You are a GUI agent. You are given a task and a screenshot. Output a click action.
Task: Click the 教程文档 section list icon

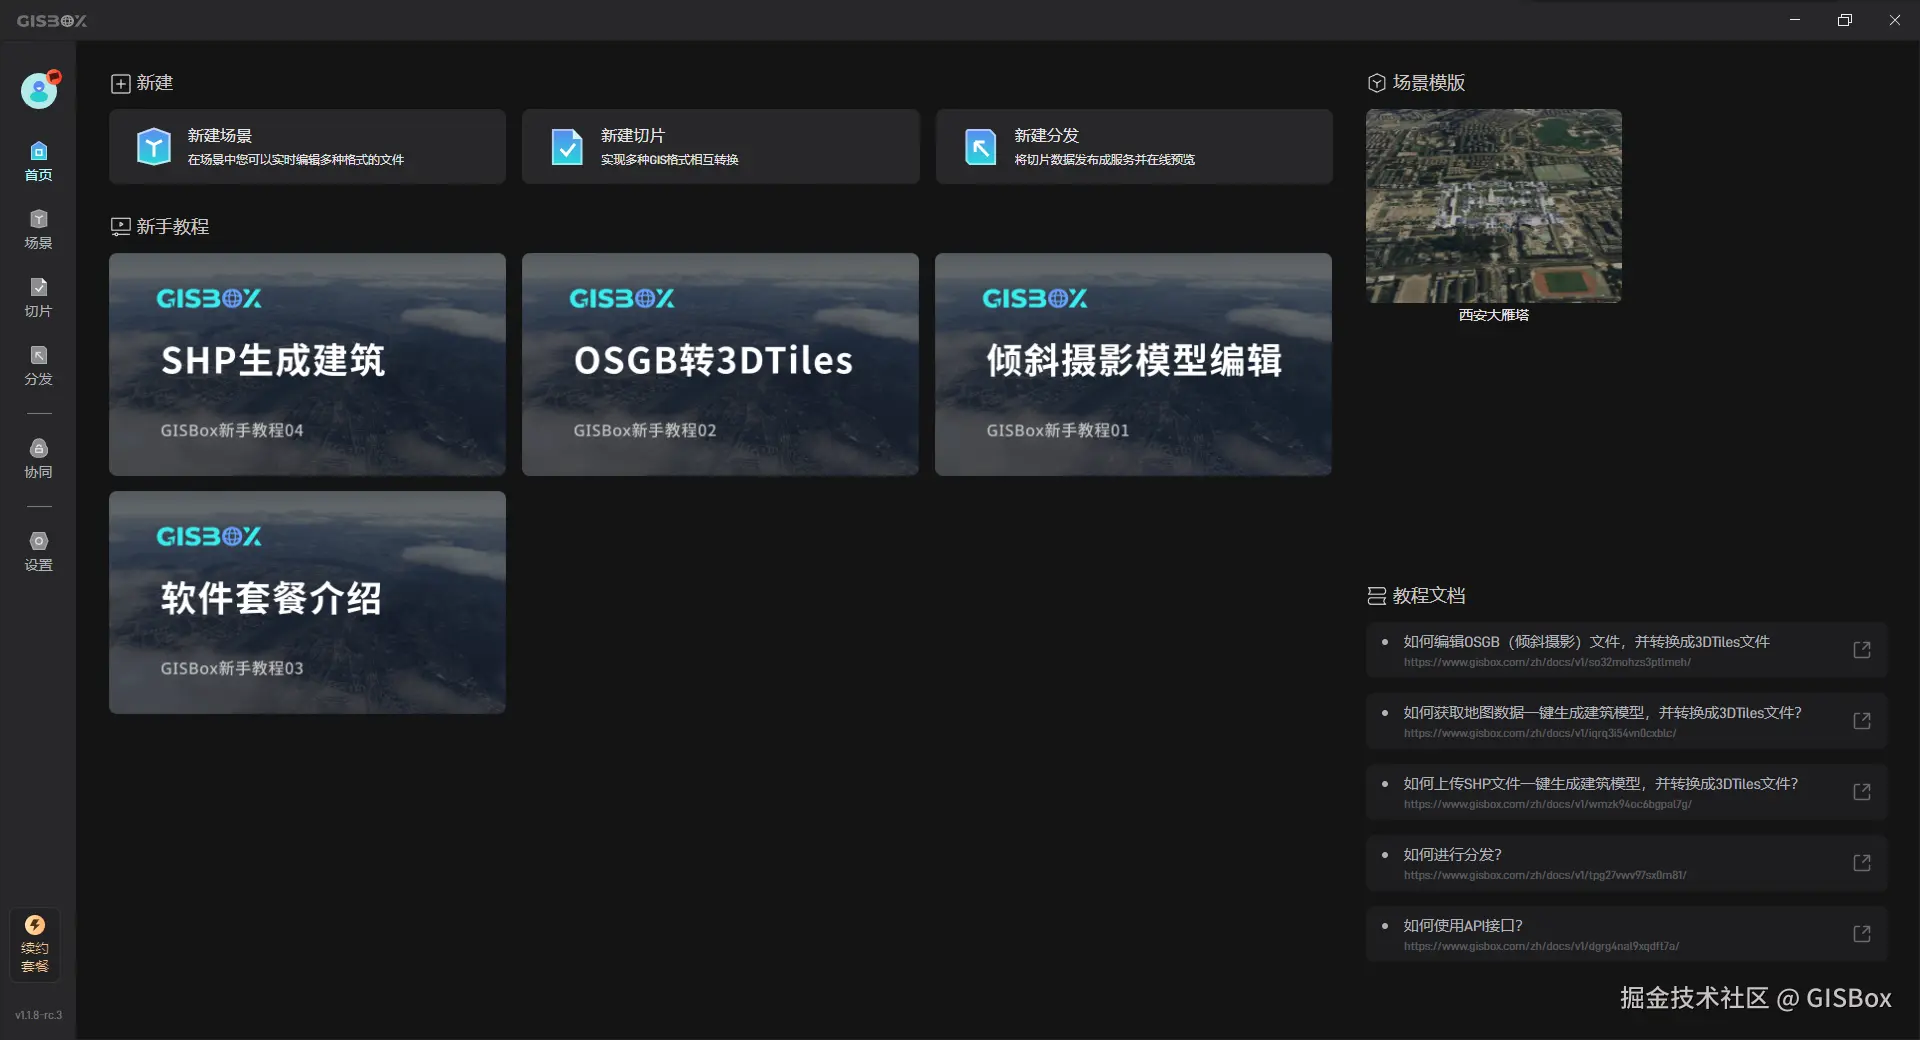point(1377,596)
